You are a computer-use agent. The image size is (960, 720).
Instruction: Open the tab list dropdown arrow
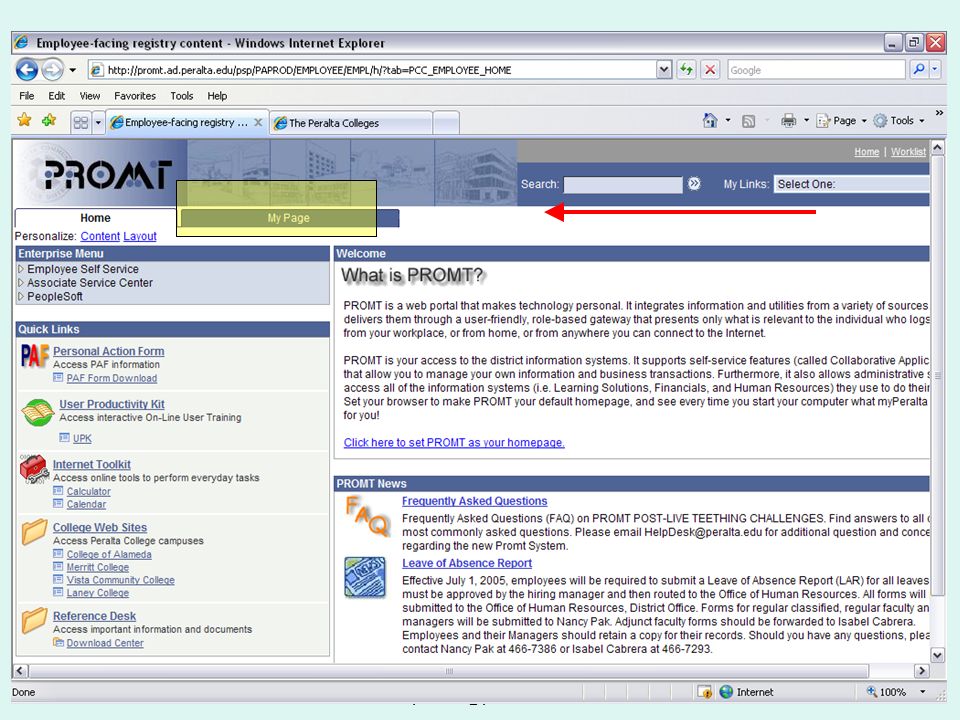tap(98, 122)
